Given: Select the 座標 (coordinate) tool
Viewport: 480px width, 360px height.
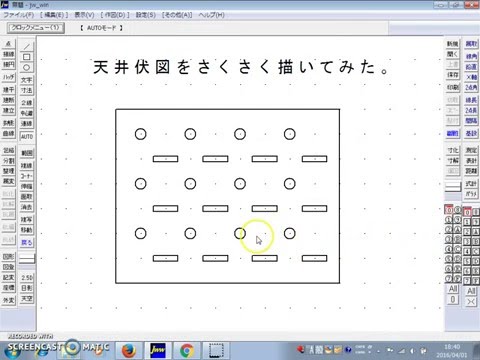Looking at the screenshot, I should click(9, 287).
